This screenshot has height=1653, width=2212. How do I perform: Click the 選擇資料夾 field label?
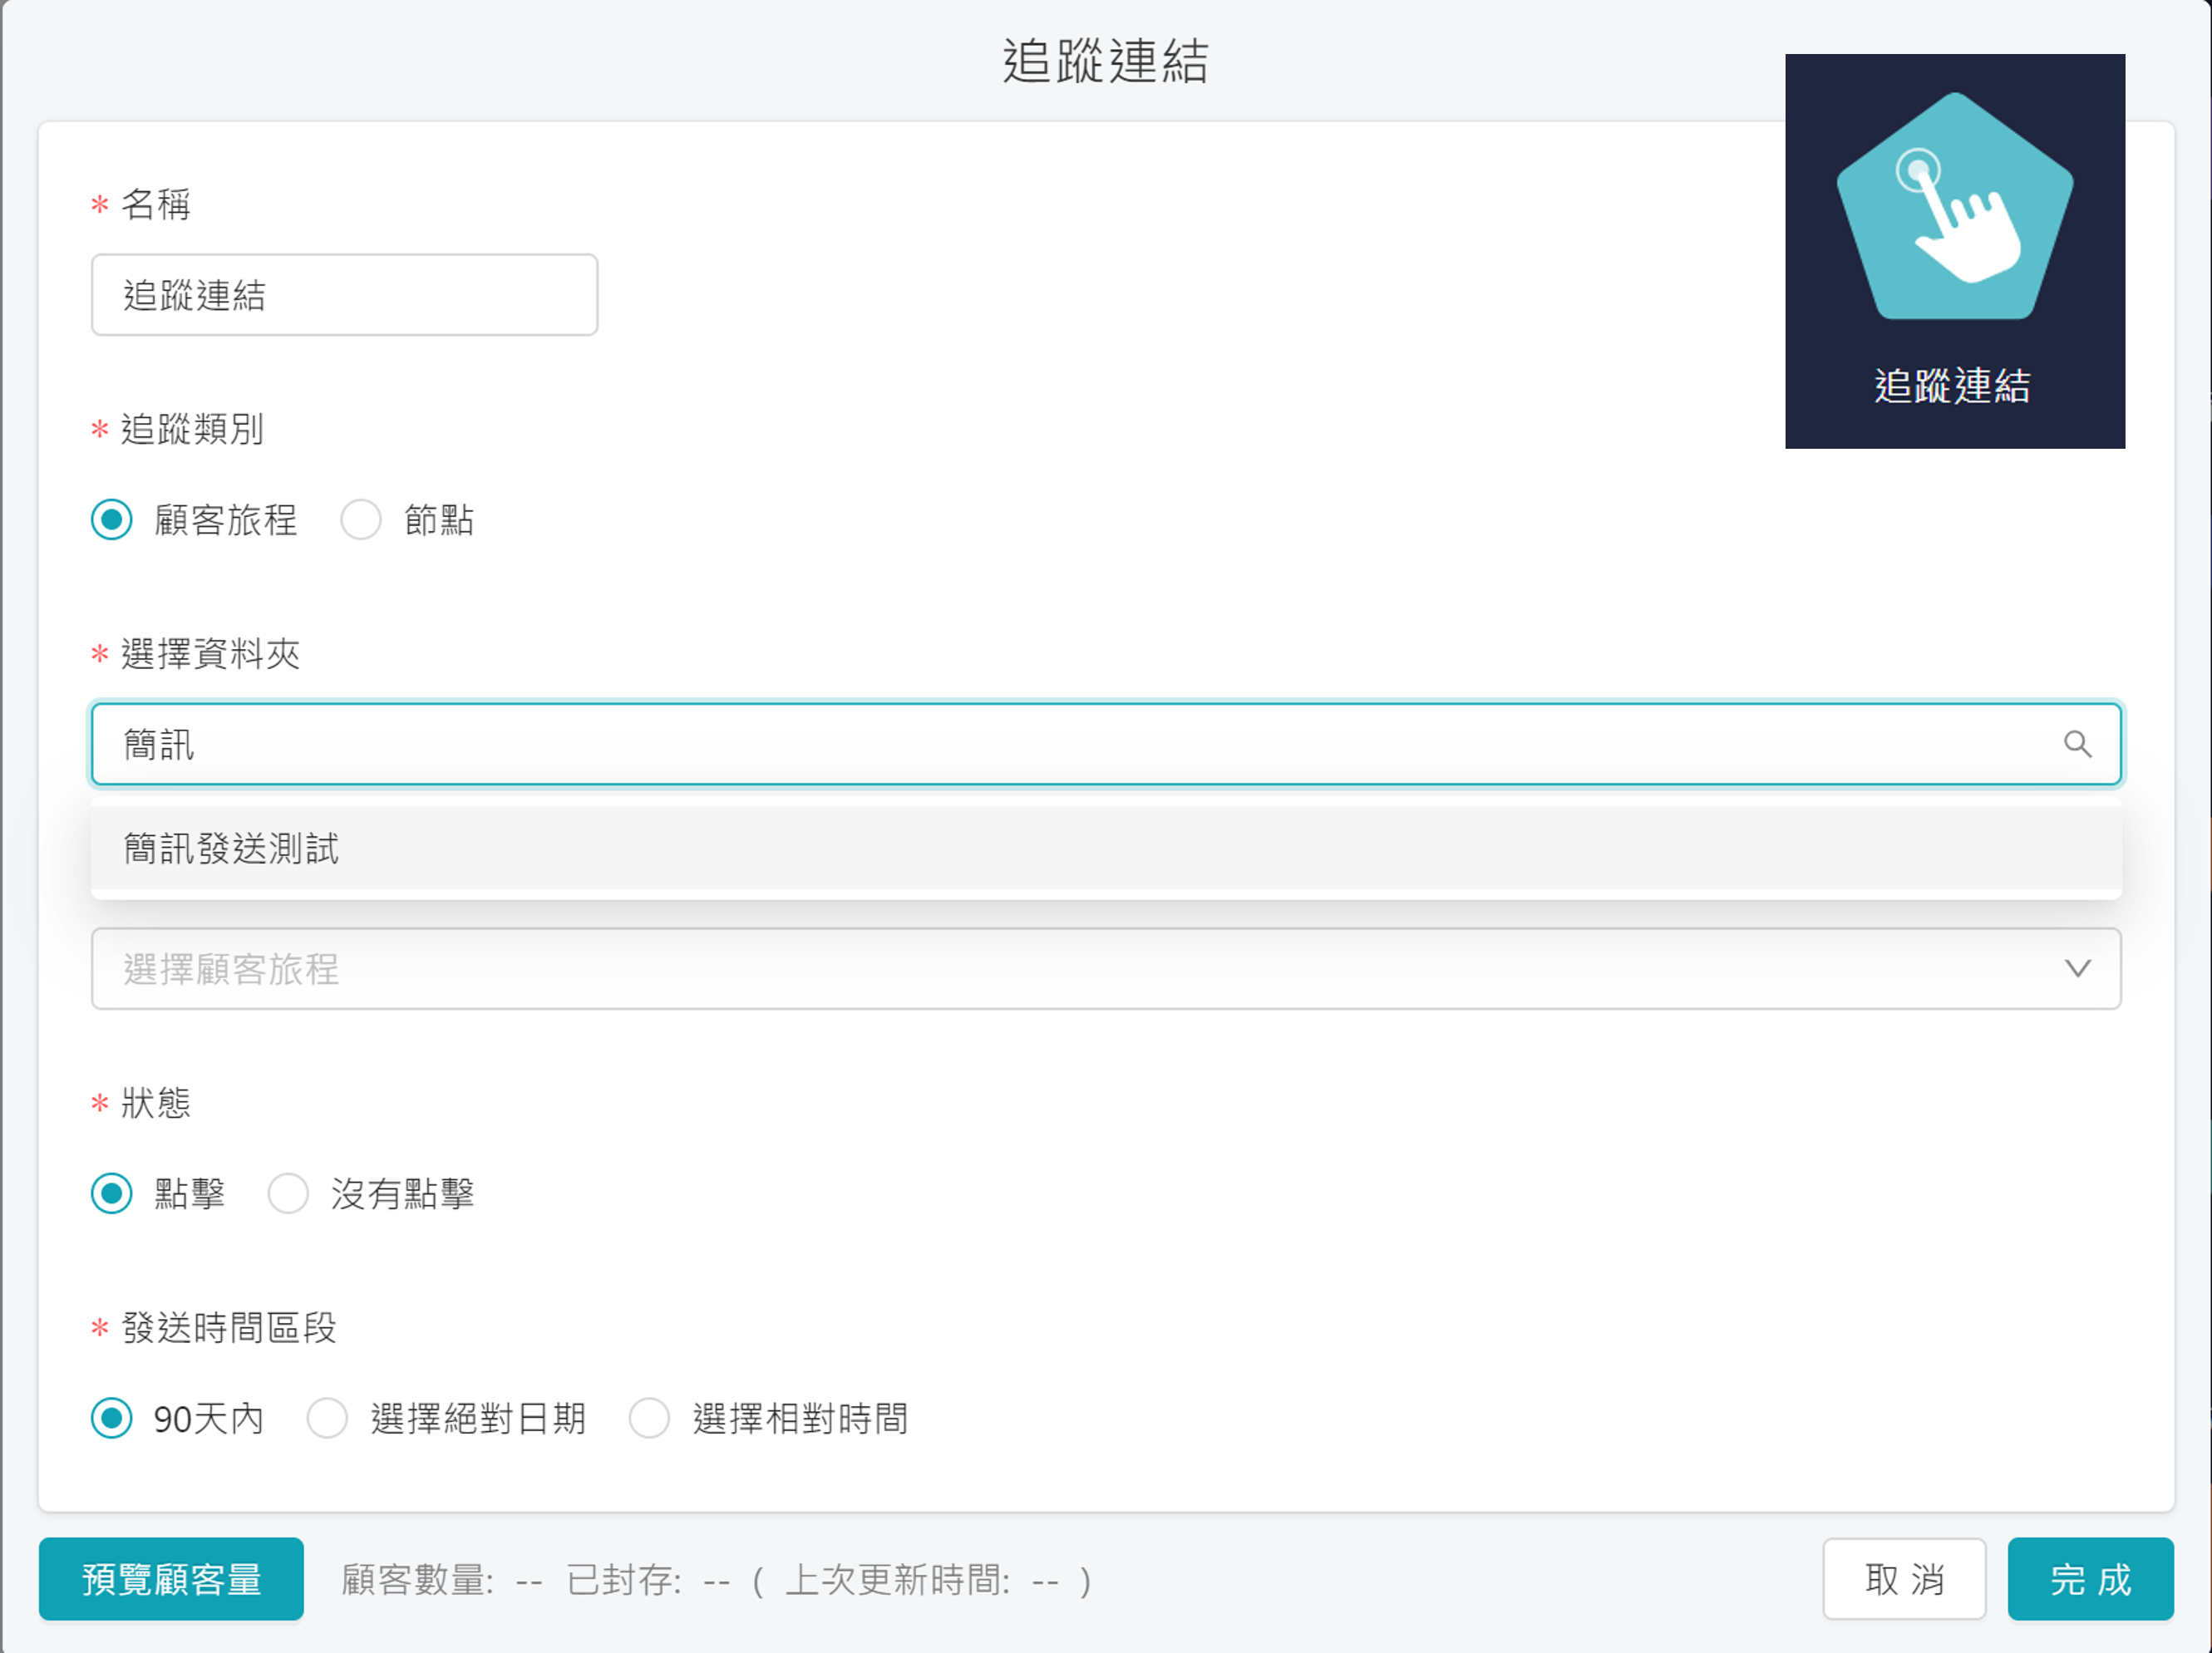coord(208,655)
